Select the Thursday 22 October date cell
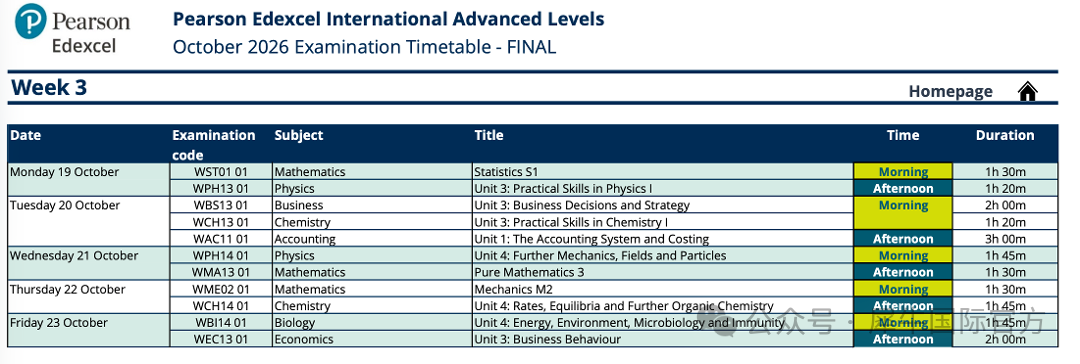The image size is (1080, 364). pos(88,298)
